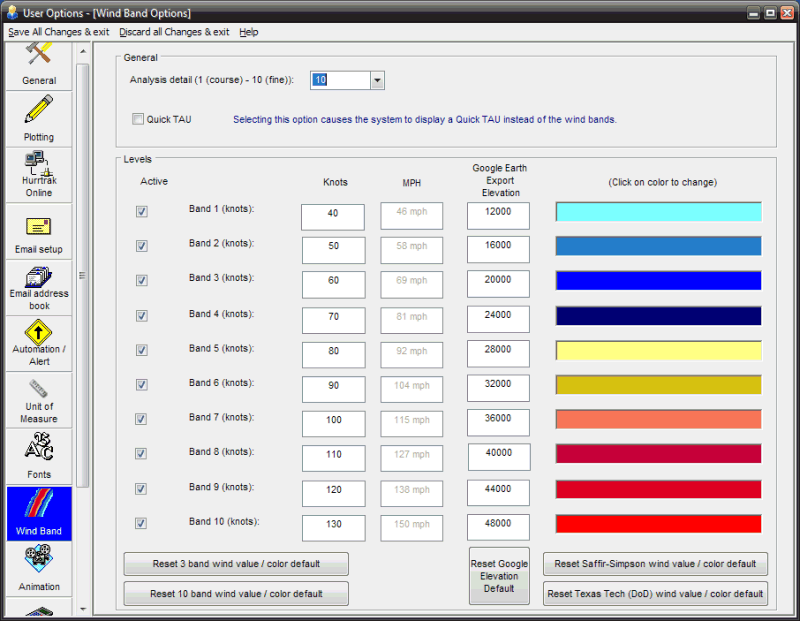The image size is (800, 621).
Task: Change the Band 5 yellow color swatch
Action: (658, 350)
